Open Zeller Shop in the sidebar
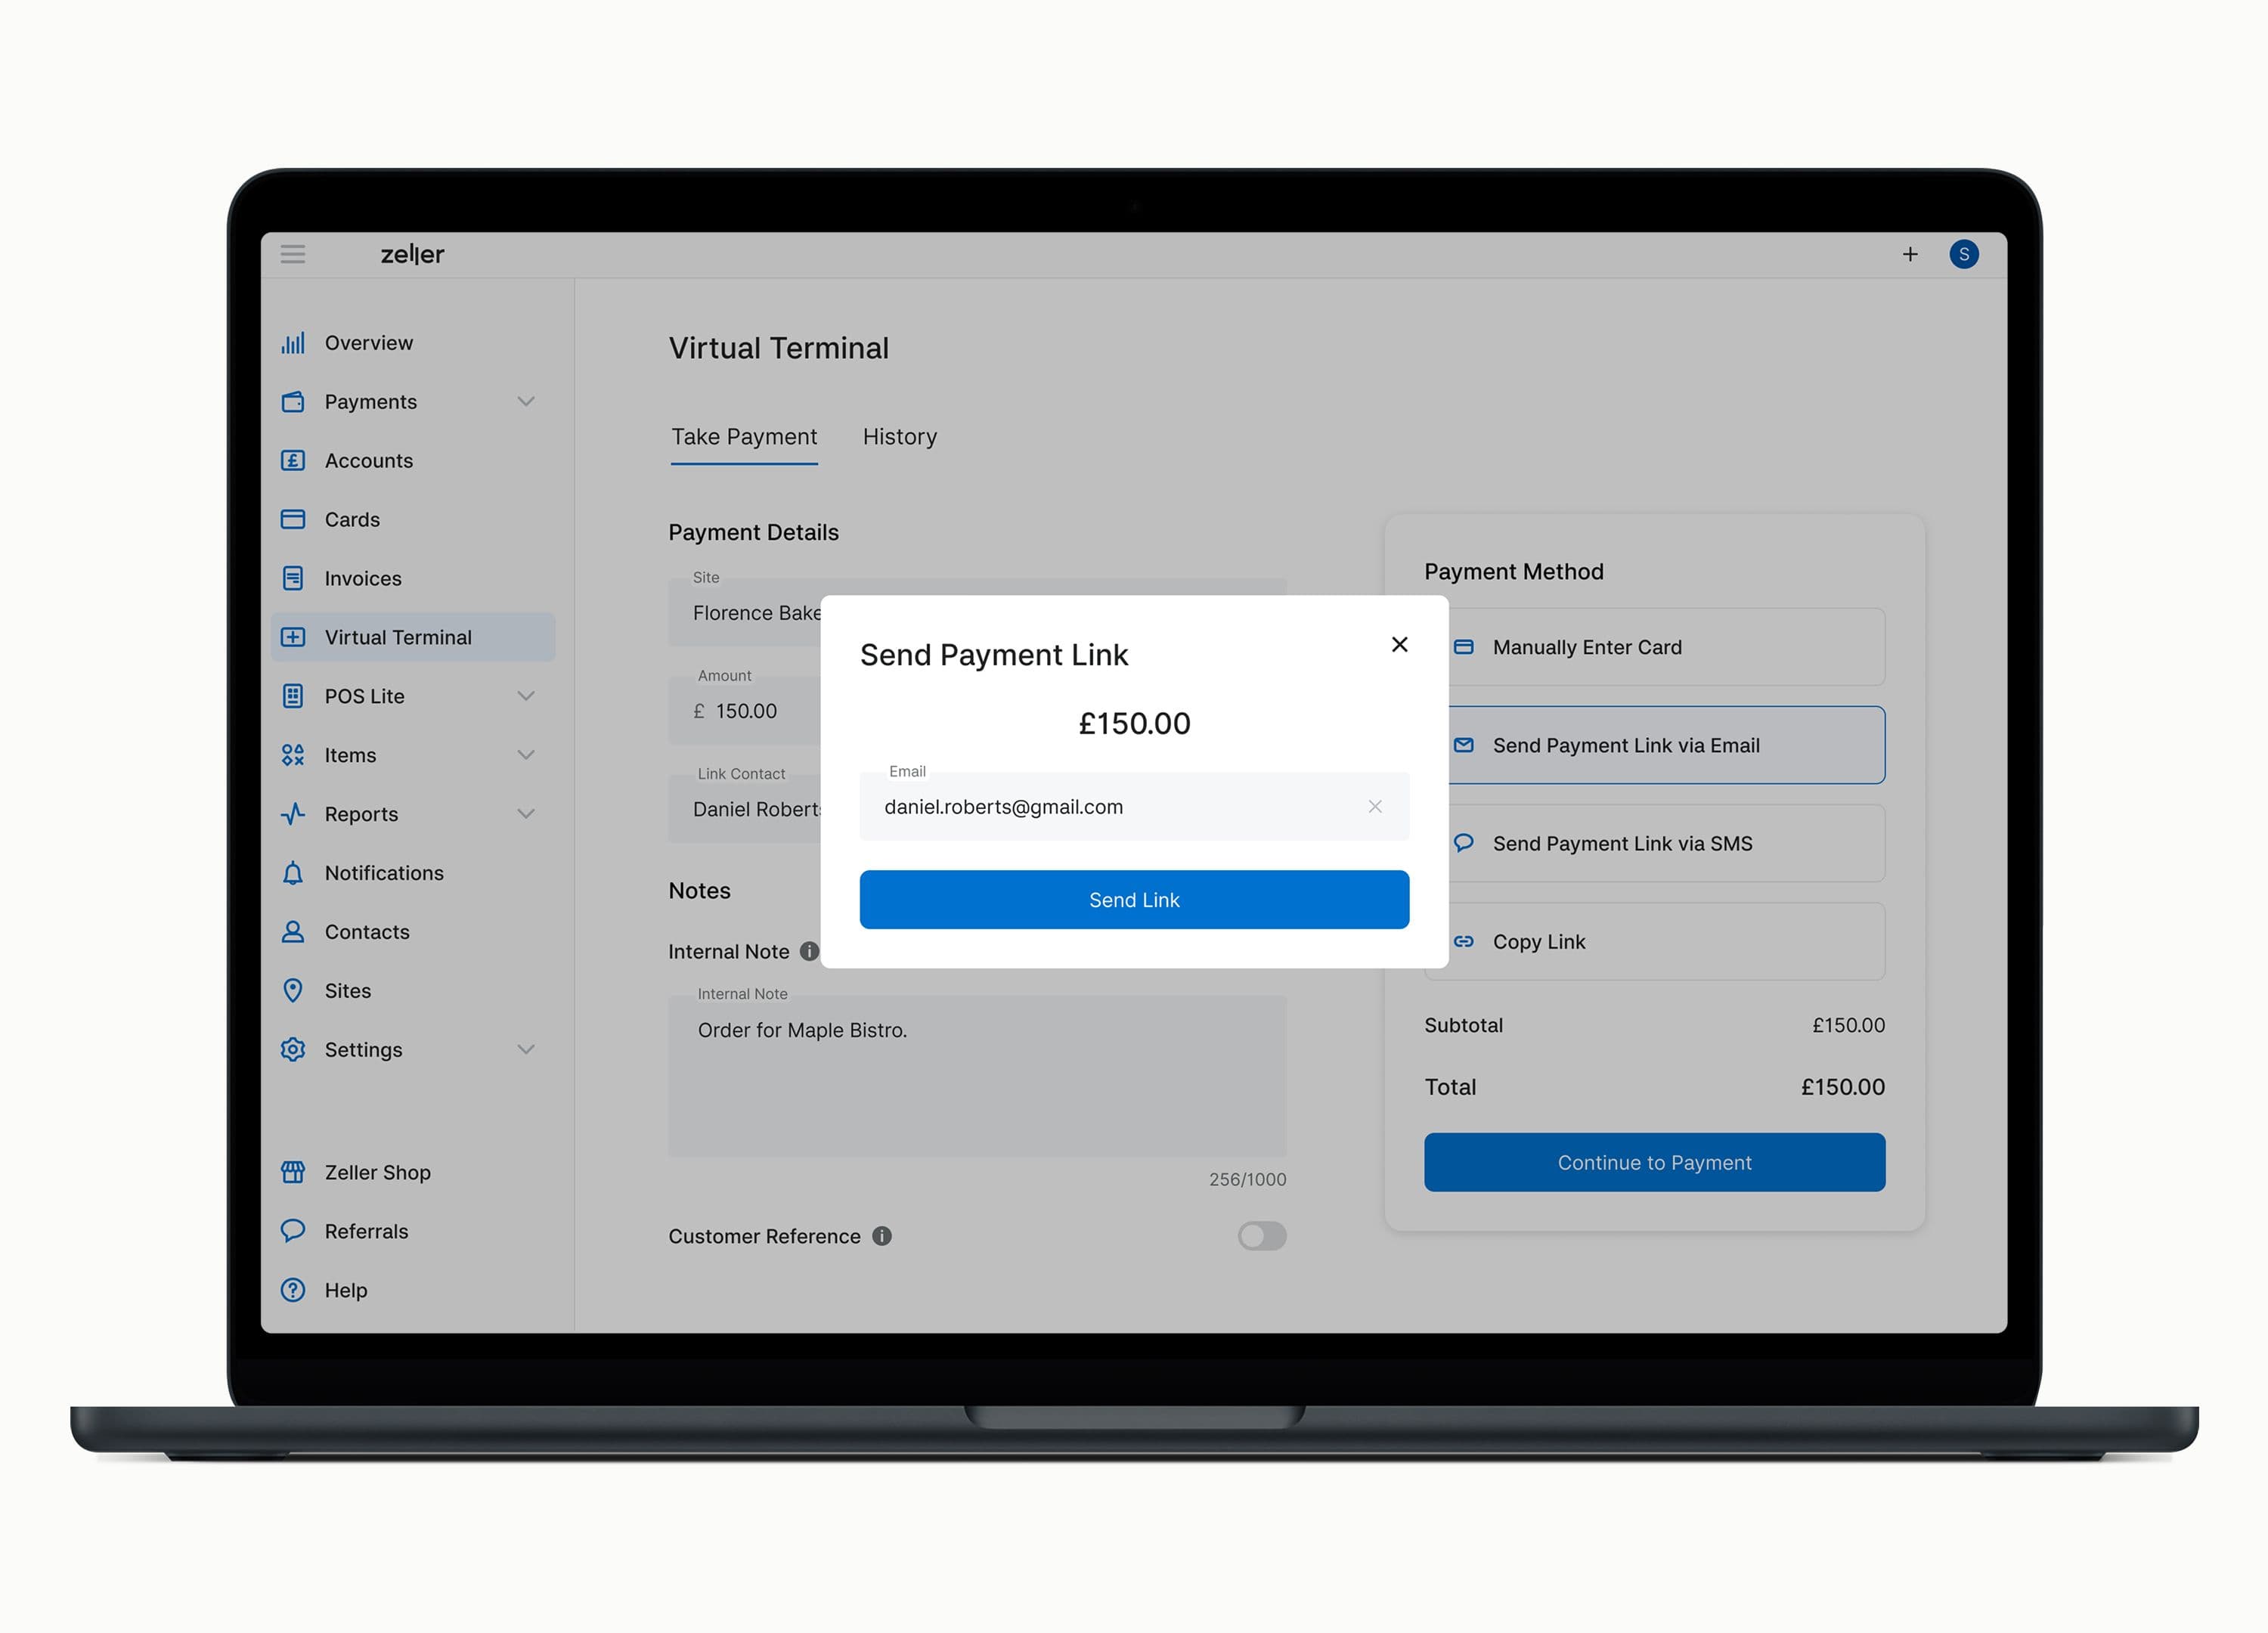 377,1172
